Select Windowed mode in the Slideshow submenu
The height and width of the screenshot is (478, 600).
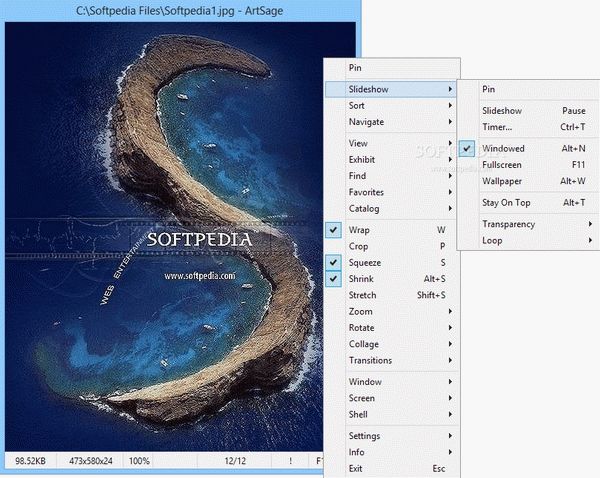pyautogui.click(x=503, y=149)
